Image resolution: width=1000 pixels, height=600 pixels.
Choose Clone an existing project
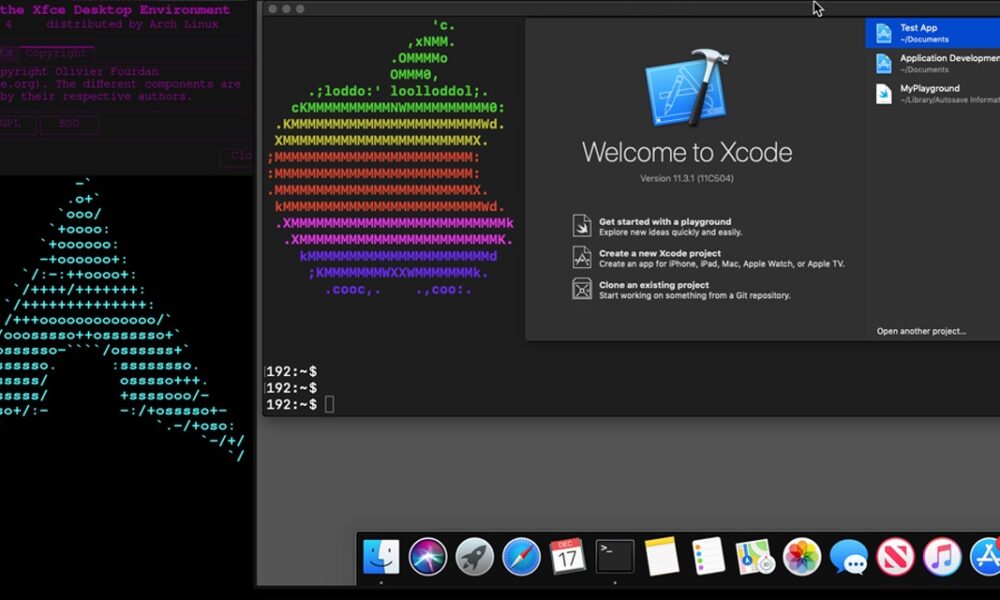[654, 285]
